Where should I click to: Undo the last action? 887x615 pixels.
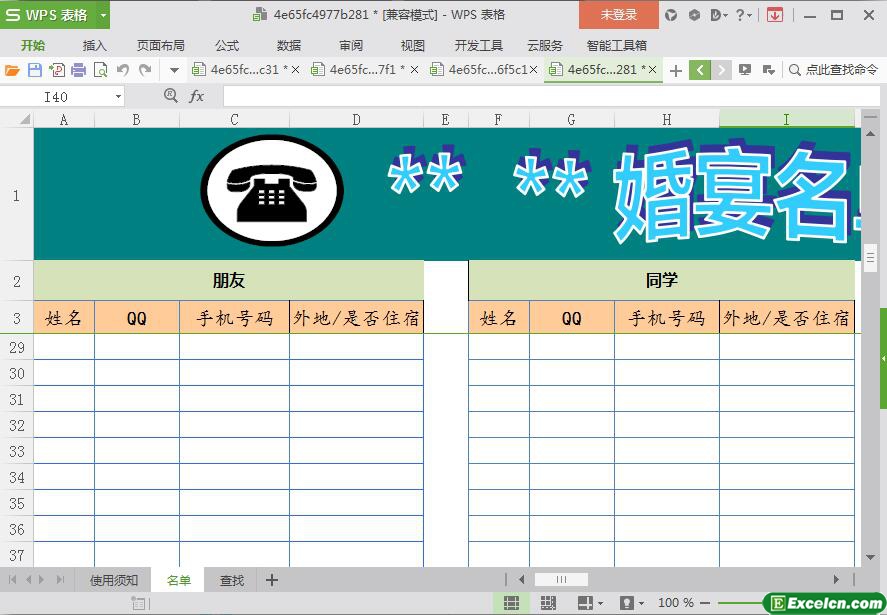click(x=123, y=70)
